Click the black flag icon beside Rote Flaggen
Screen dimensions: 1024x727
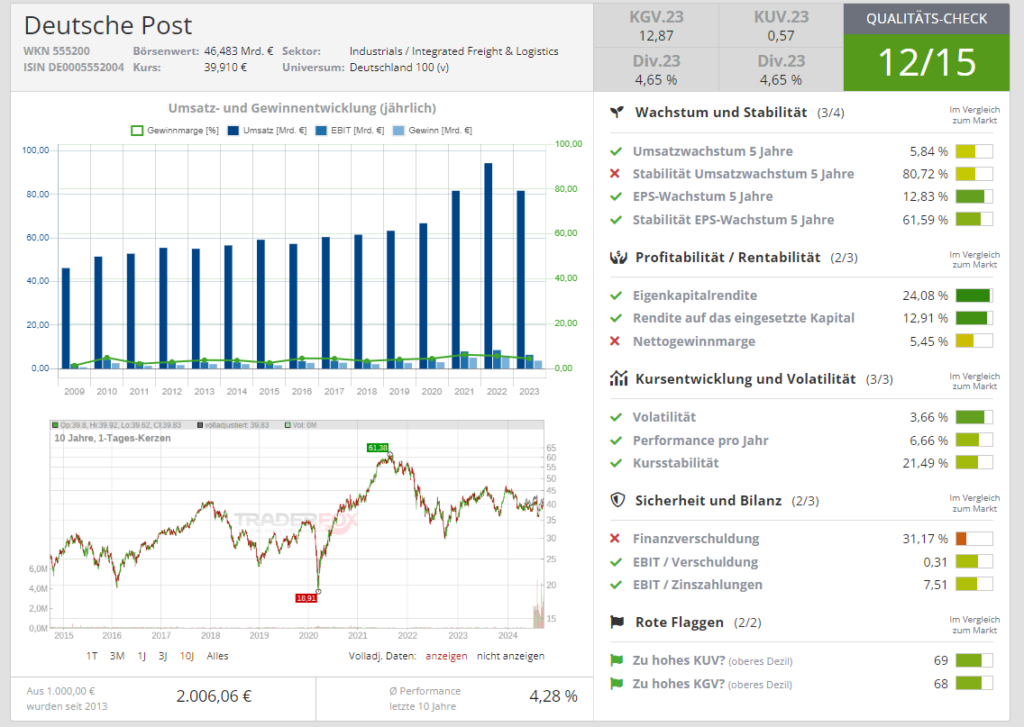[618, 622]
